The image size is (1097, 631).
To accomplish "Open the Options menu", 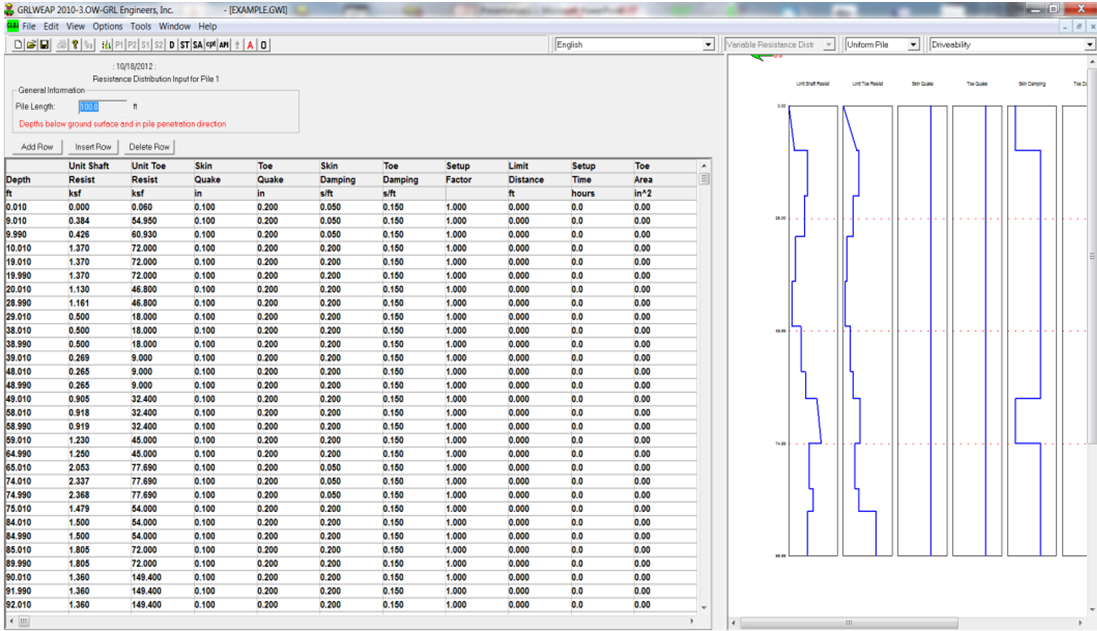I will click(x=108, y=26).
